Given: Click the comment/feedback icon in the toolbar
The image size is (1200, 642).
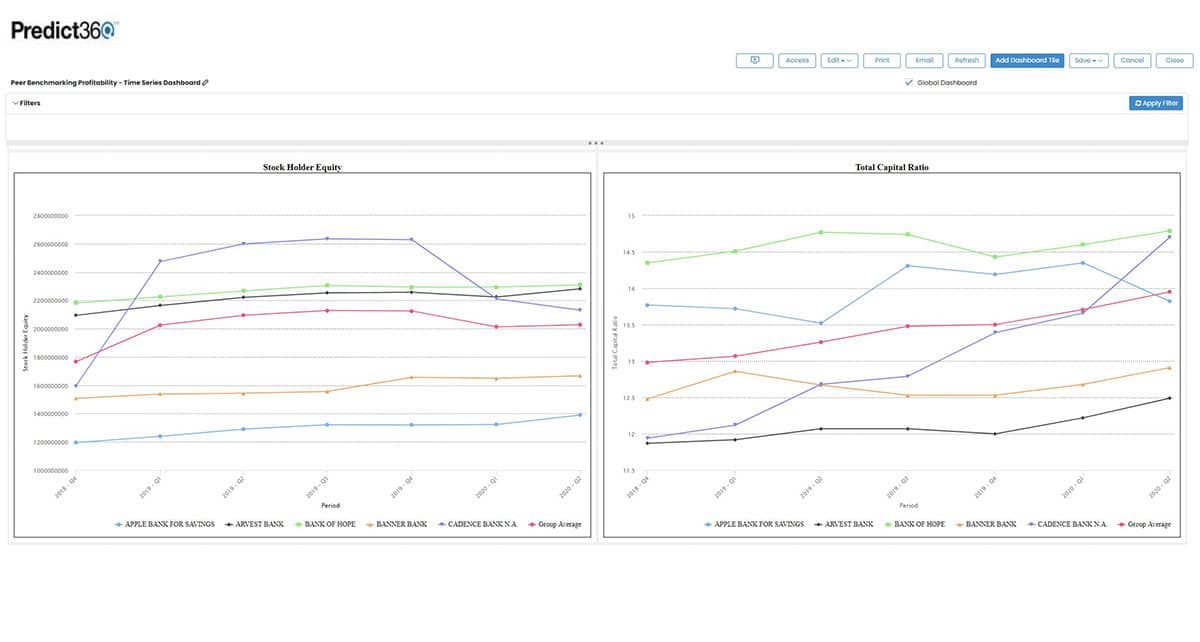Looking at the screenshot, I should point(753,60).
